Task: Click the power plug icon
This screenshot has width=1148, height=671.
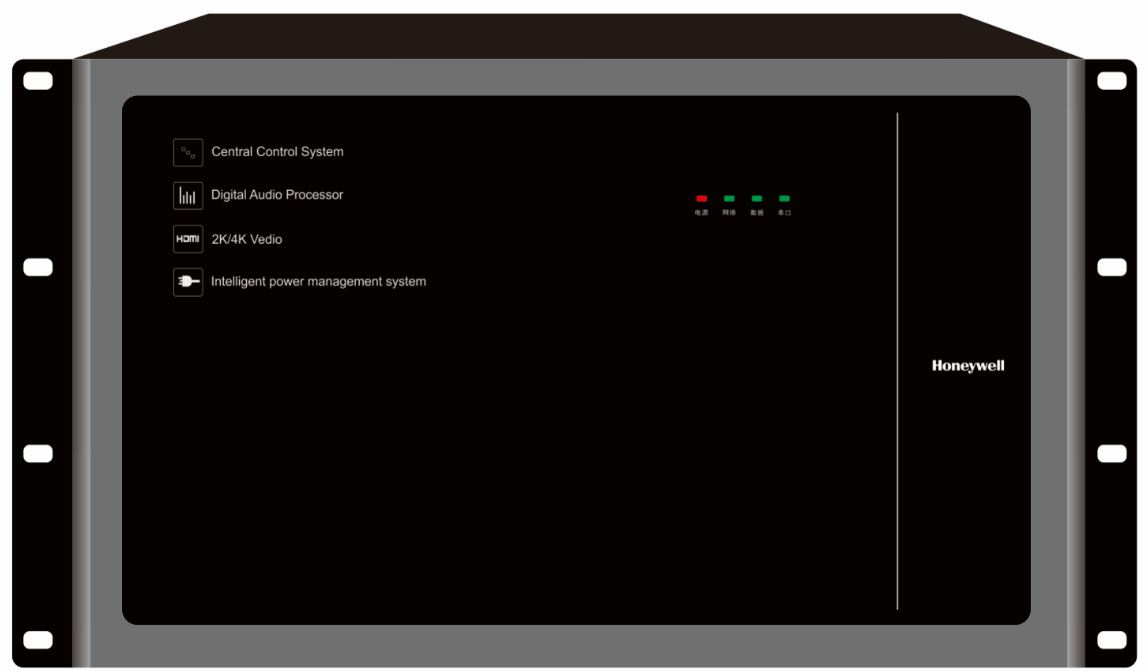Action: (188, 283)
